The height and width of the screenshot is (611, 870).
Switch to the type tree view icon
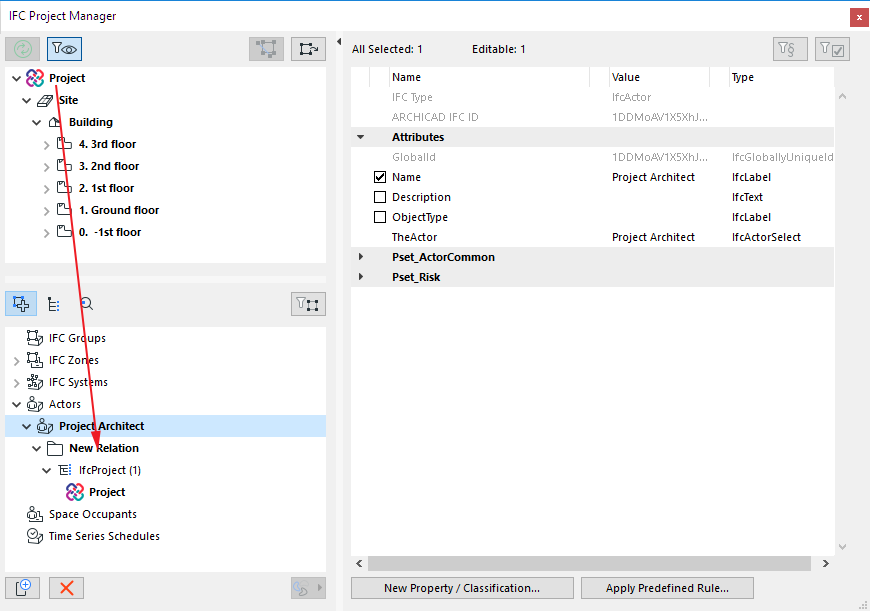(54, 304)
